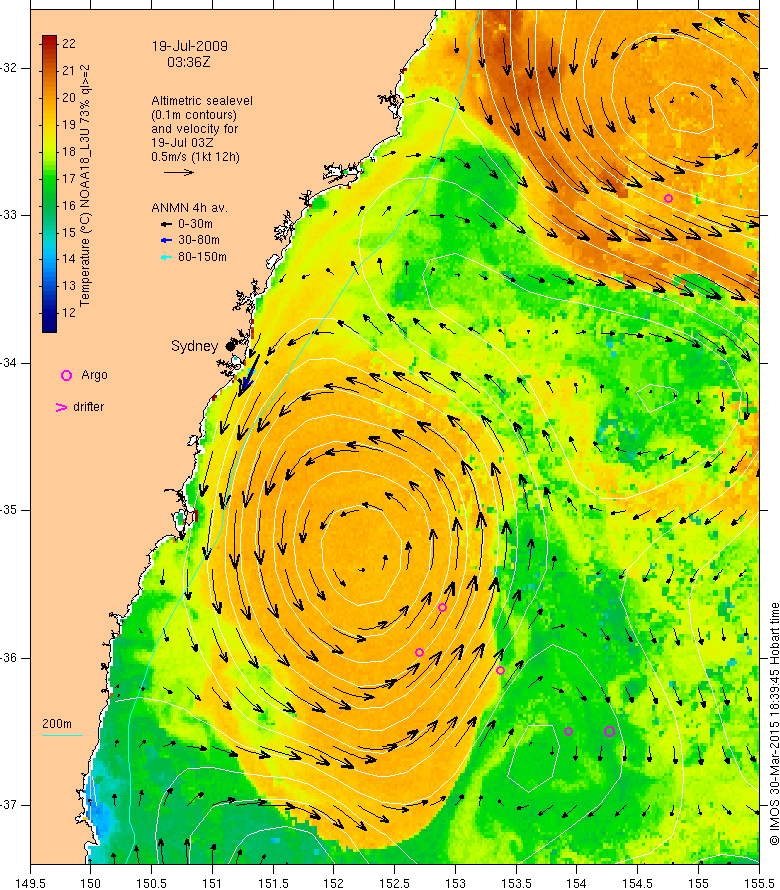Click the cyan 80-150m arrow legend symbol
Screen dimensions: 780x890
coord(166,258)
